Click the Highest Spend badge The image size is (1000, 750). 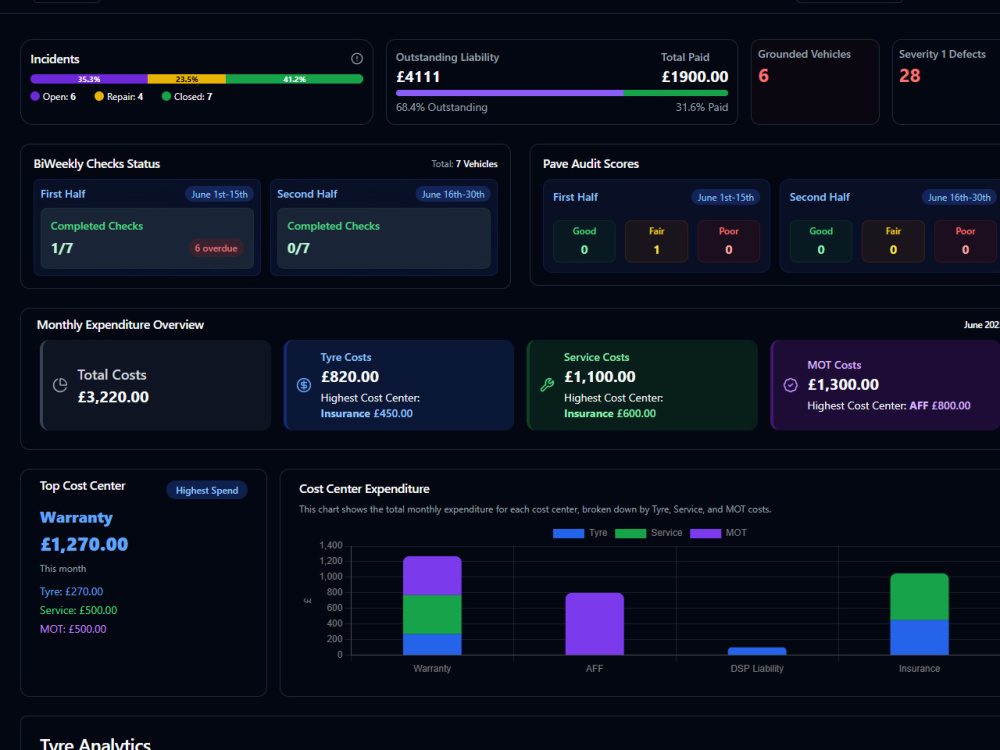tap(207, 490)
